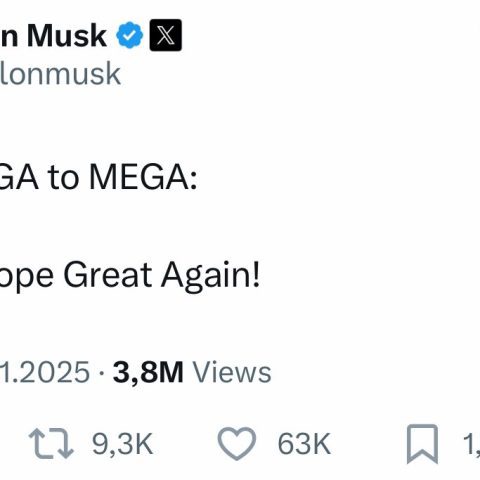Click the word "to" in the tweet
This screenshot has width=480, height=480.
pos(63,178)
